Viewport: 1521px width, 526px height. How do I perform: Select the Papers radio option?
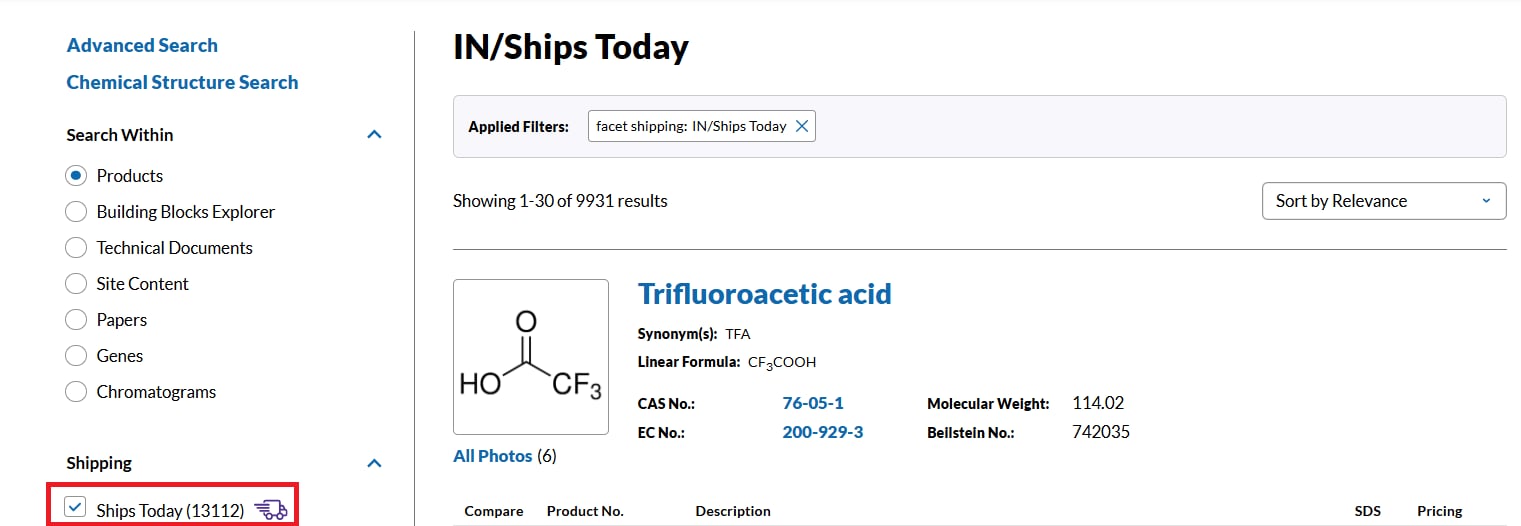[75, 320]
